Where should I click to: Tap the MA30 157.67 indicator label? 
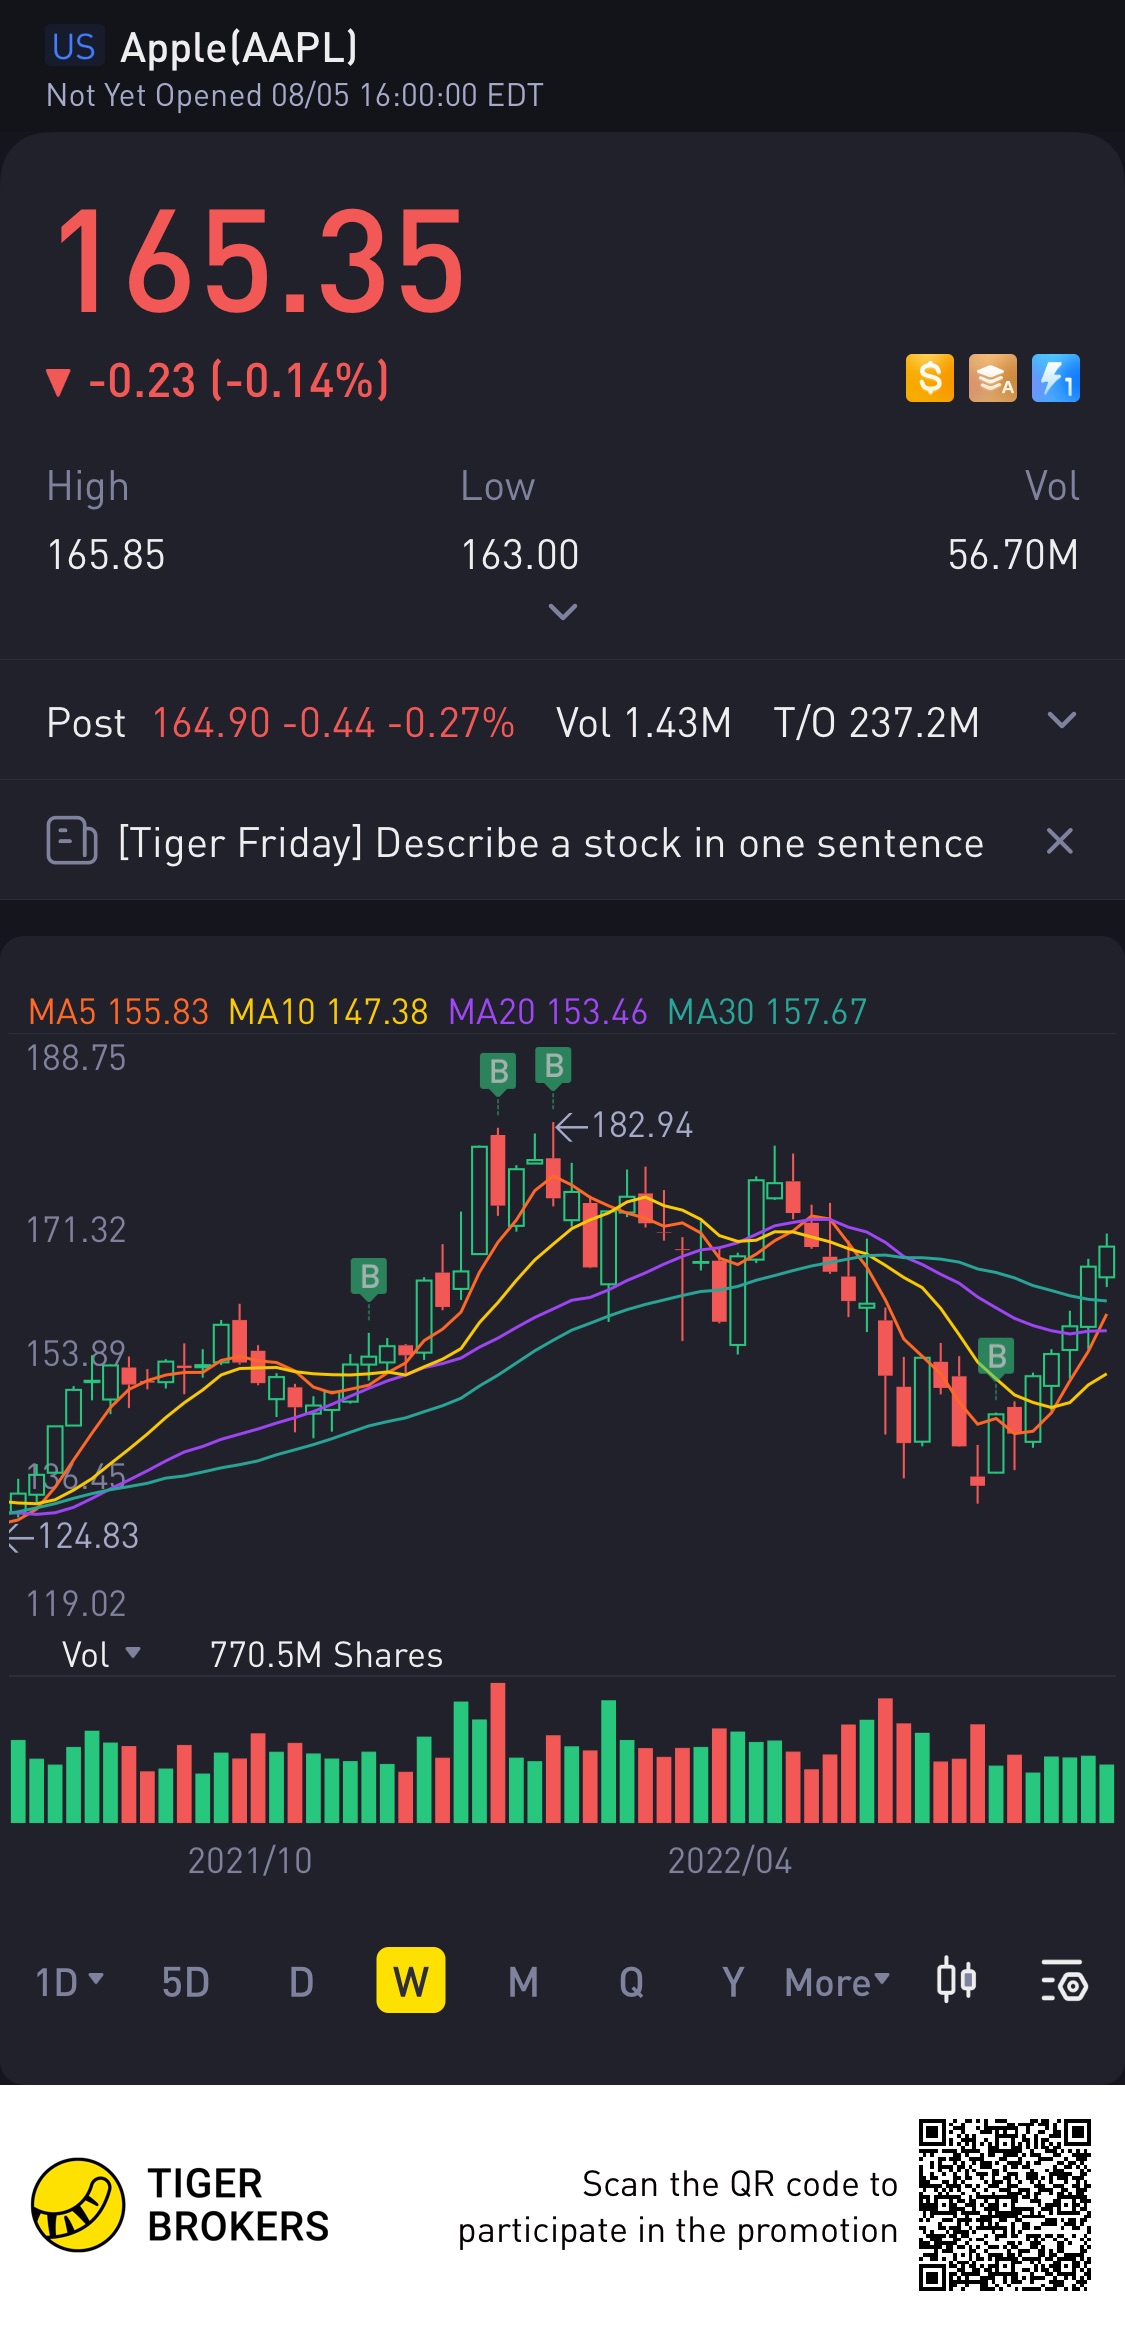click(767, 1012)
